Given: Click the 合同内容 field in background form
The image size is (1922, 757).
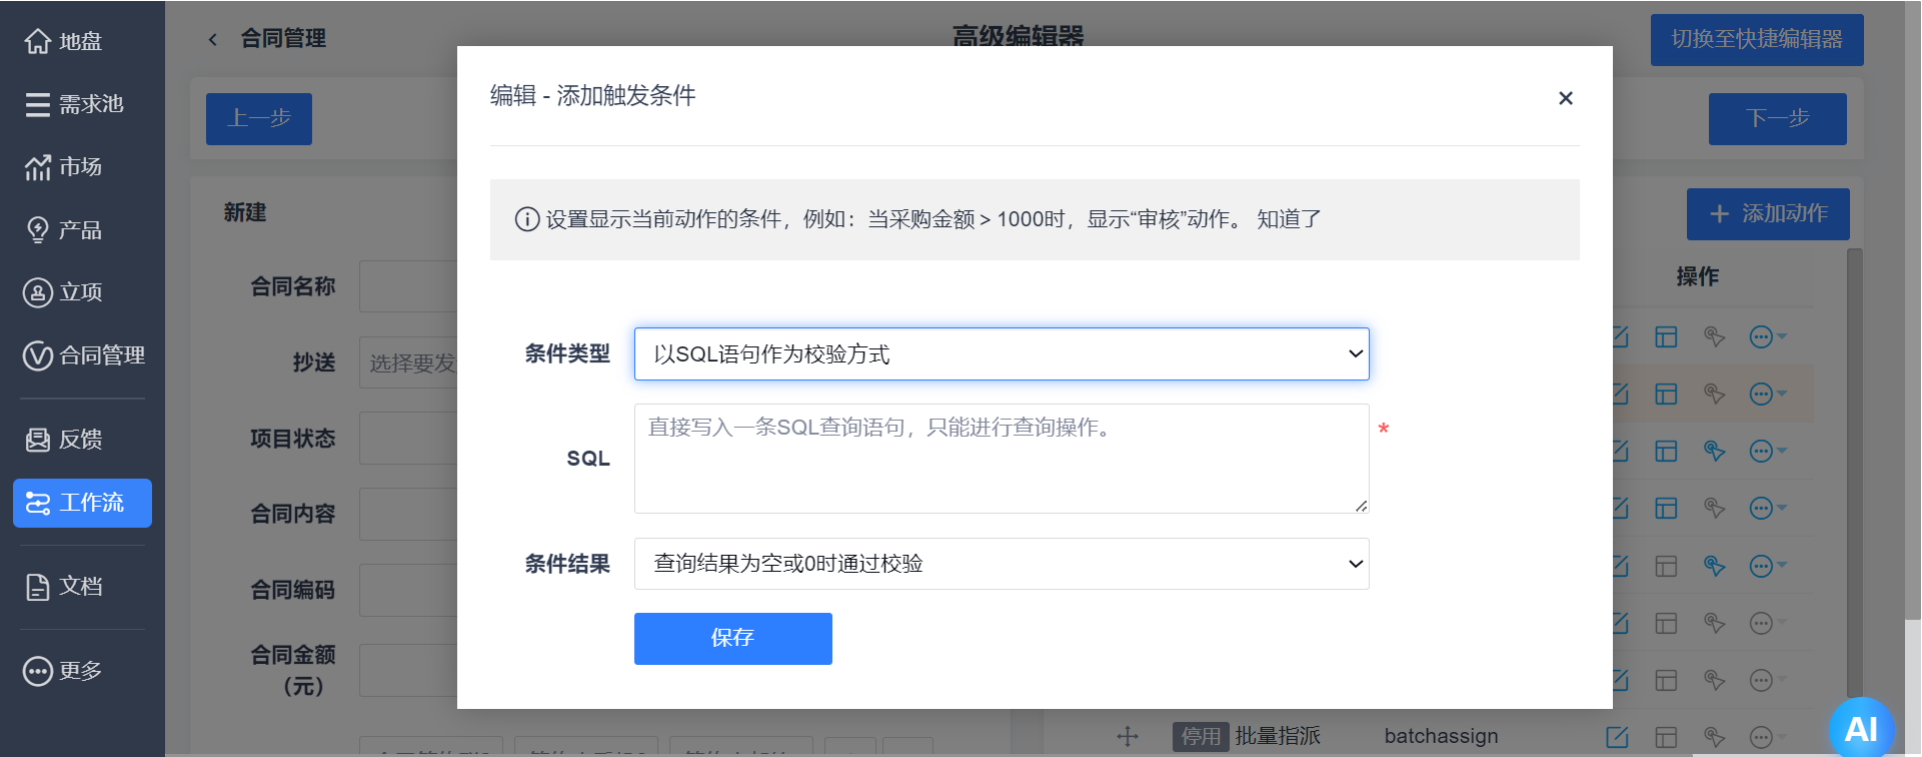Looking at the screenshot, I should (408, 514).
